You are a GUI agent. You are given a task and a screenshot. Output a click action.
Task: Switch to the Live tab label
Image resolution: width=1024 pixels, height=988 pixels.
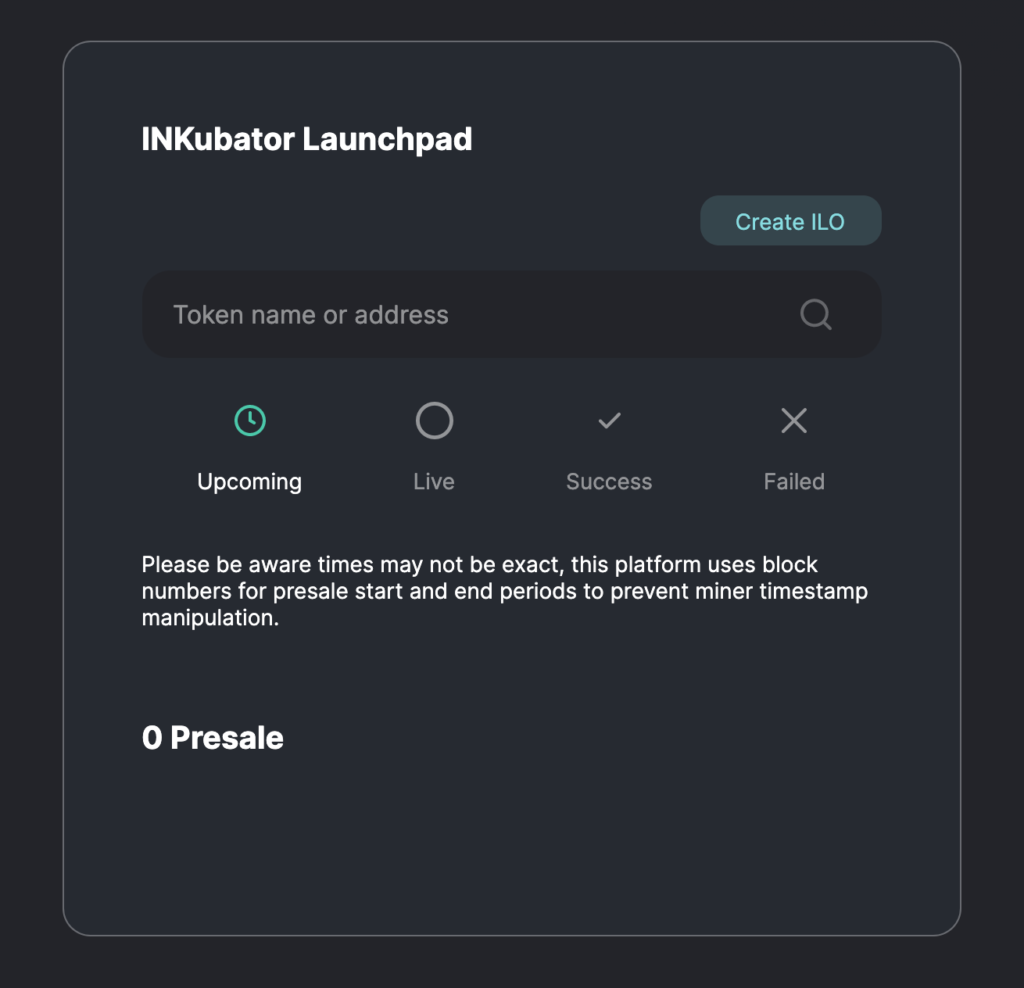click(x=434, y=481)
